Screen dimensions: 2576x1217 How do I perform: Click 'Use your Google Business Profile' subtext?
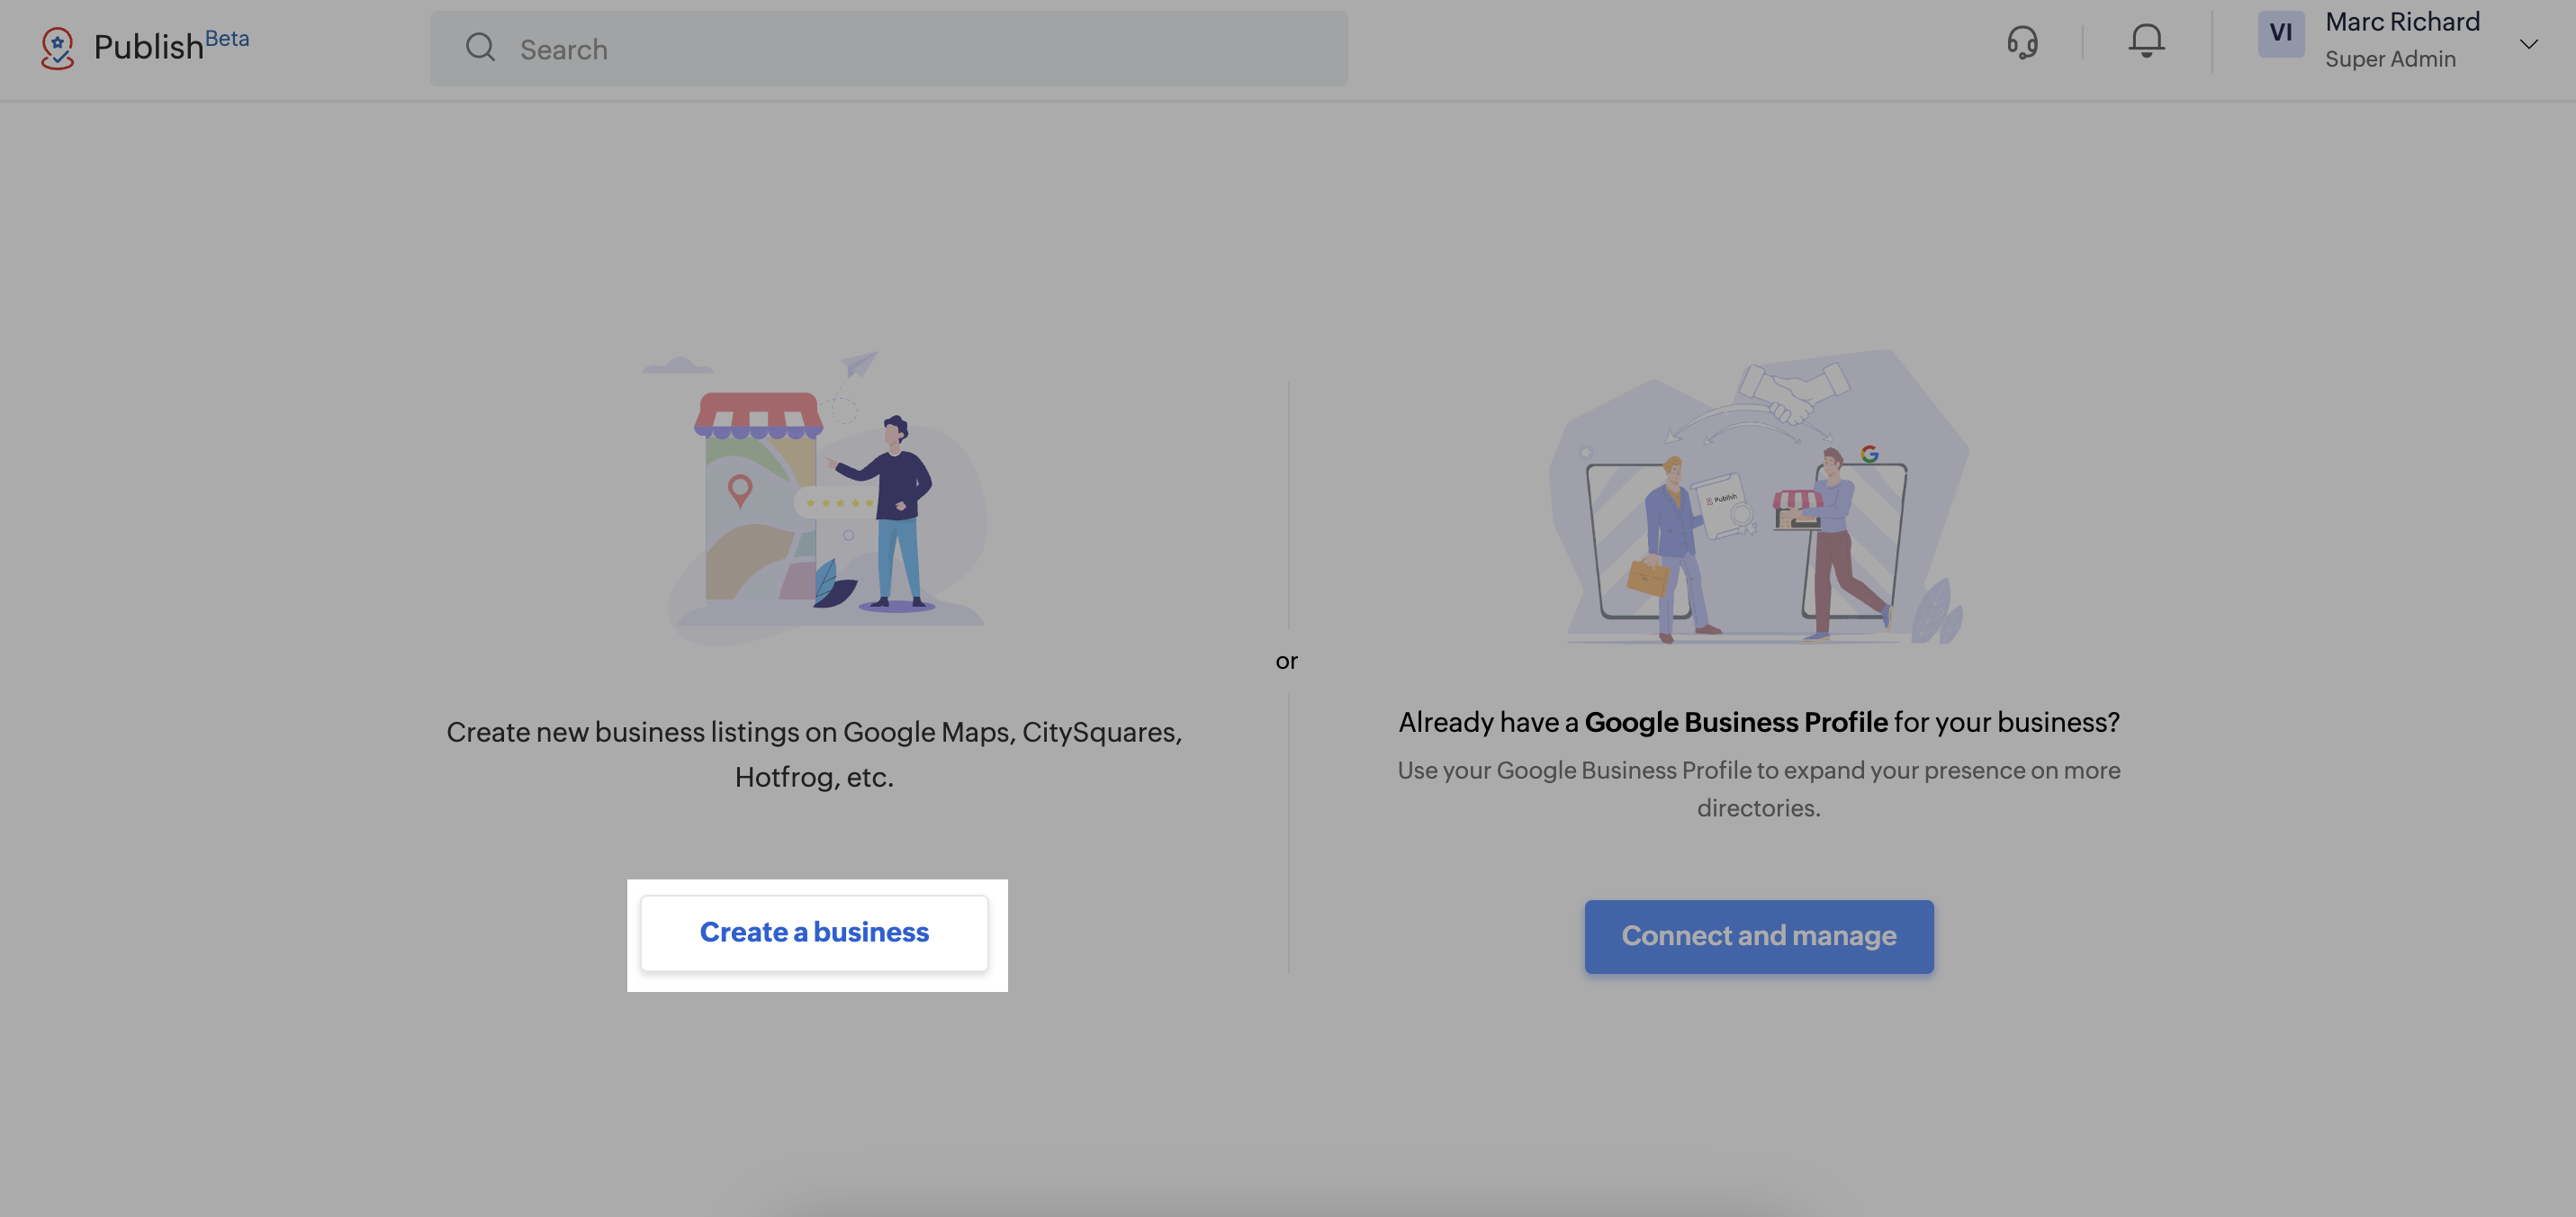[x=1759, y=789]
